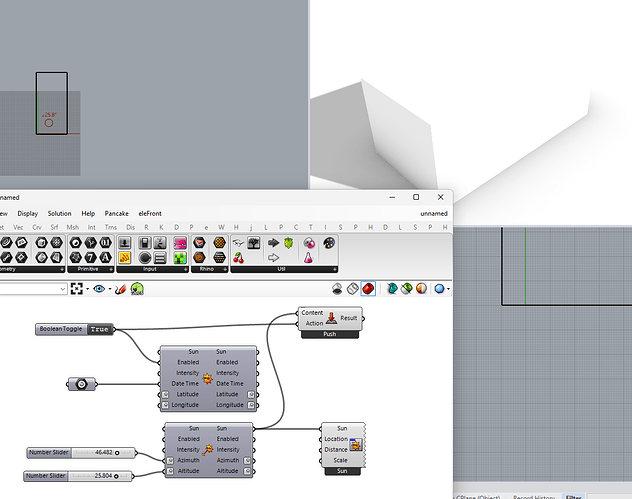Select the pink gradient icon in Input panel
The image size is (632, 499).
tap(180, 243)
